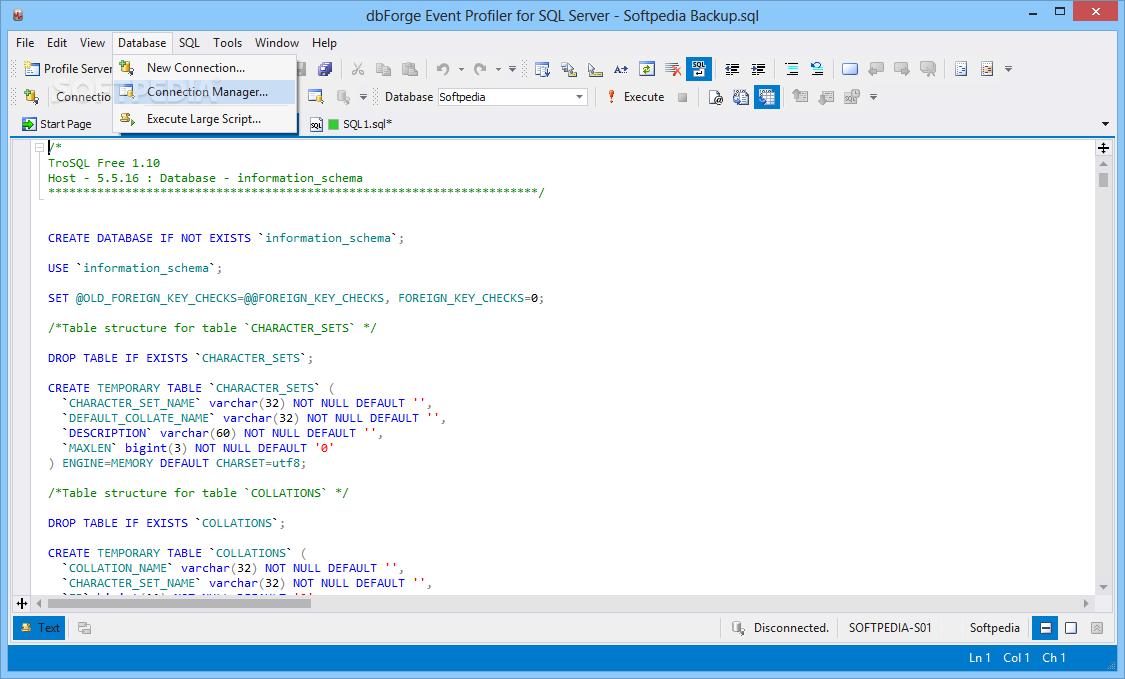Click the Softpedia database status label

point(994,628)
